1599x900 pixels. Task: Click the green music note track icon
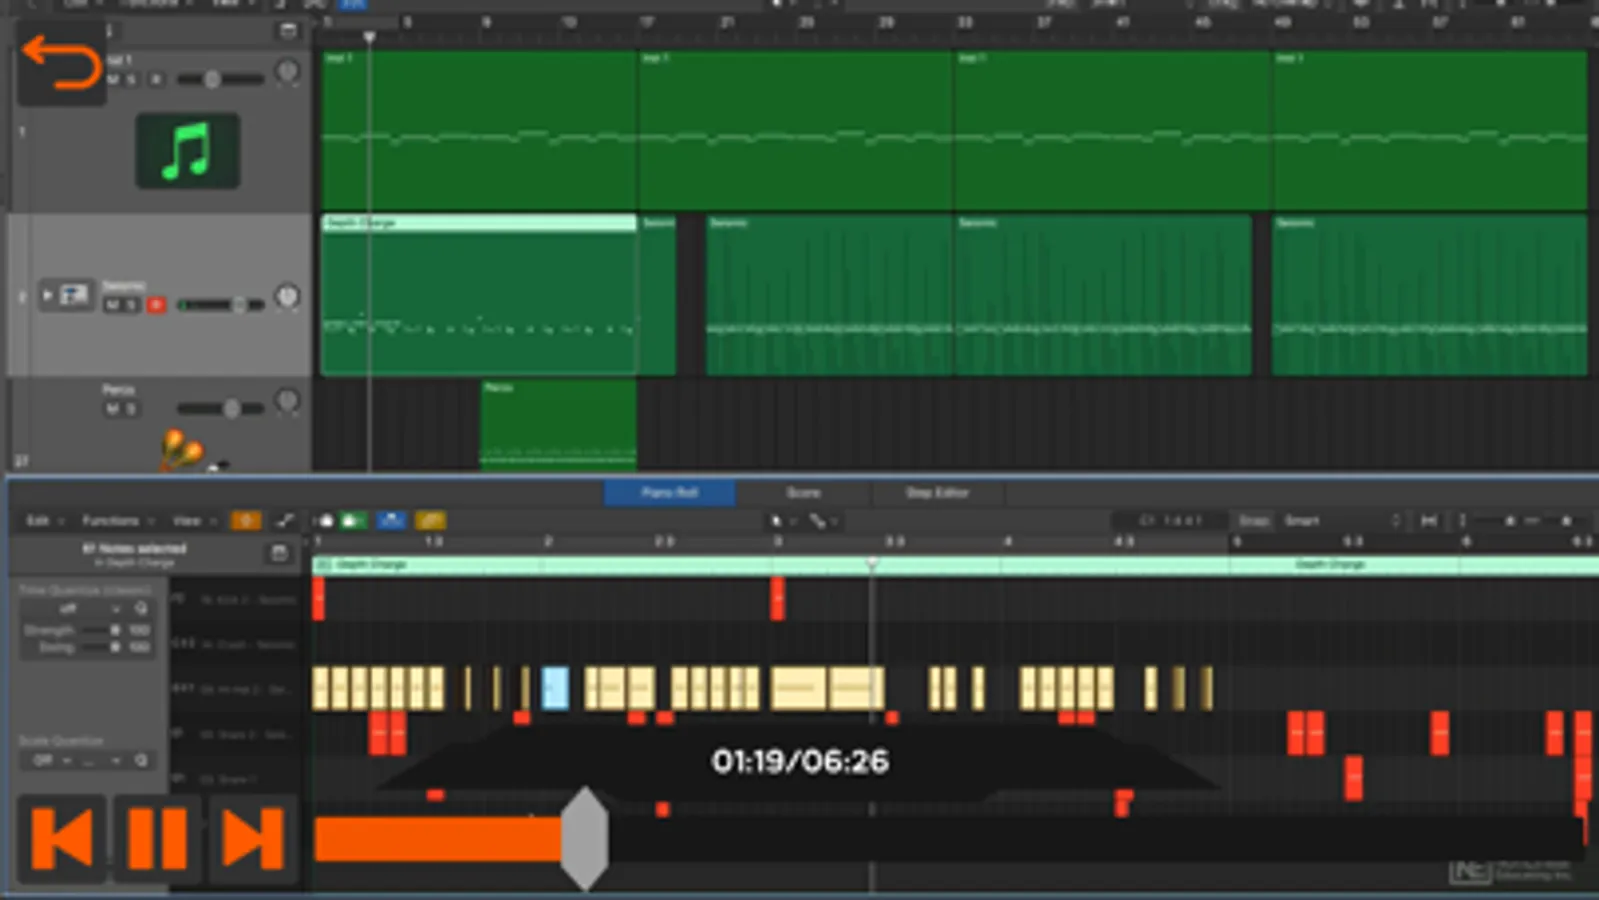pos(187,151)
